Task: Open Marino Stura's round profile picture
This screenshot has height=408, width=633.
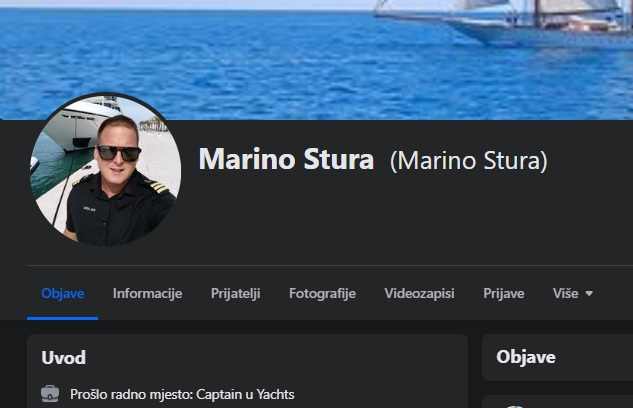Action: 106,170
